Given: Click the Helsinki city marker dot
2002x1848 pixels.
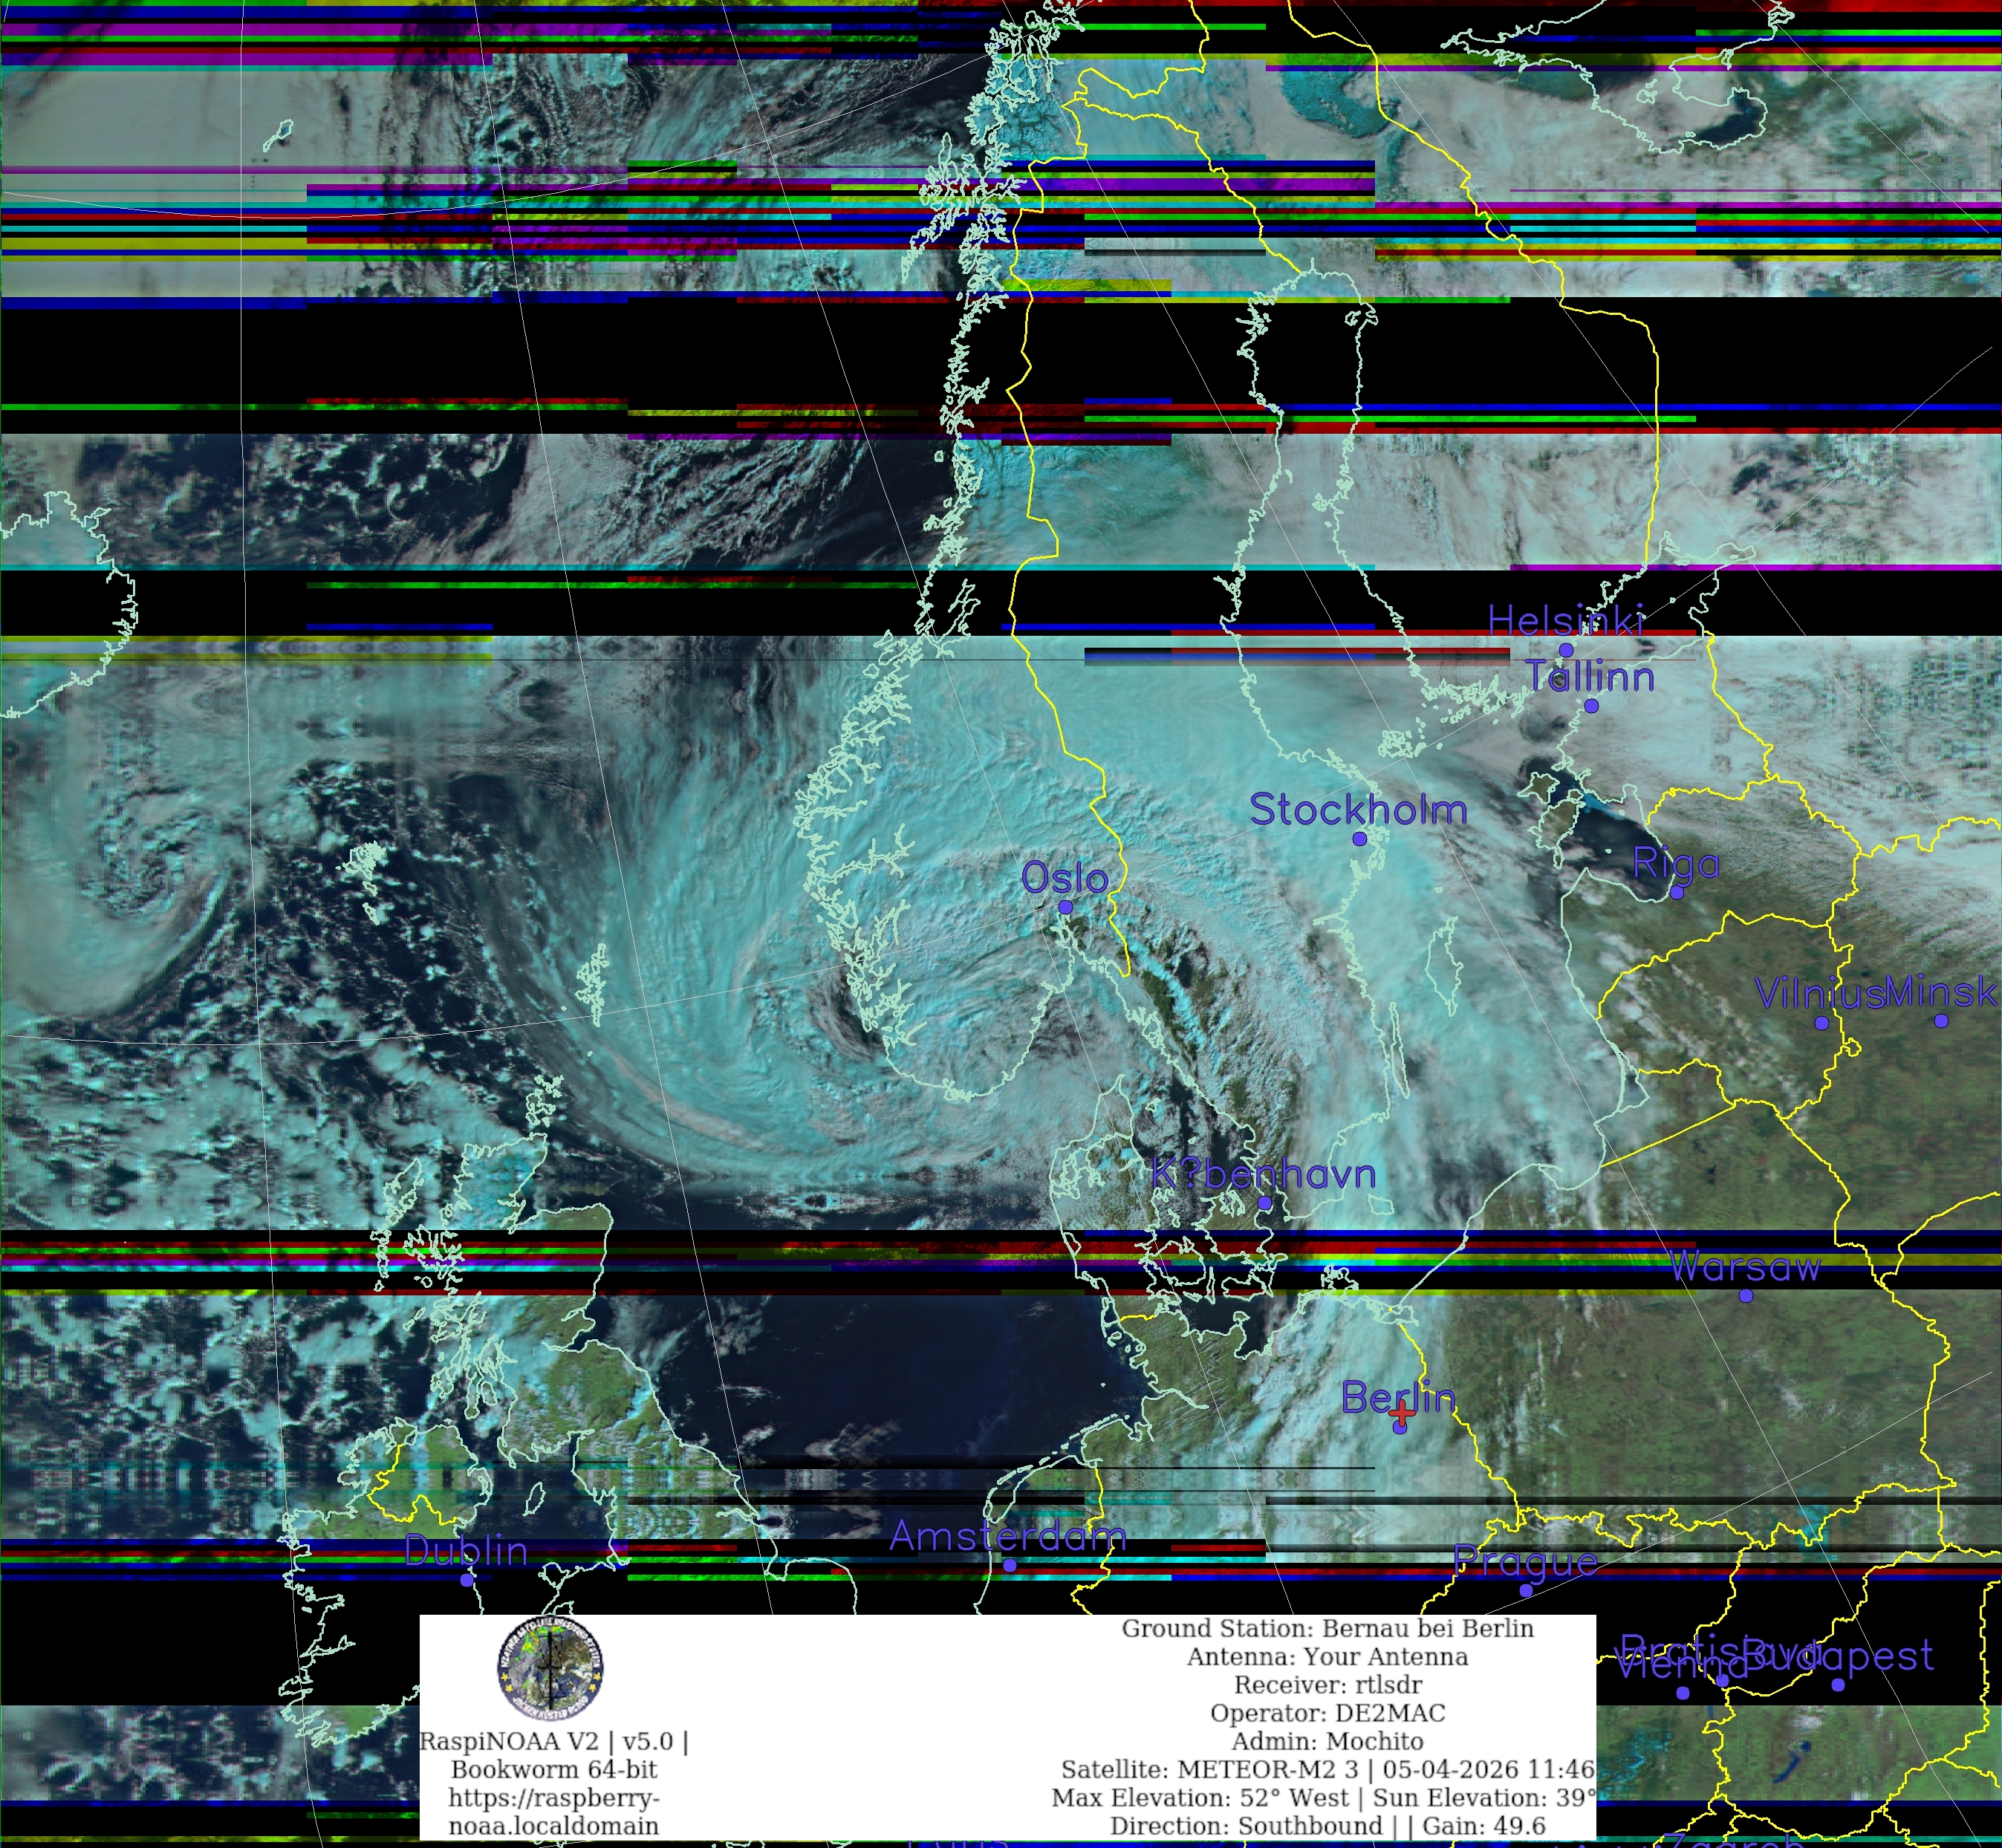Looking at the screenshot, I should point(1566,650).
